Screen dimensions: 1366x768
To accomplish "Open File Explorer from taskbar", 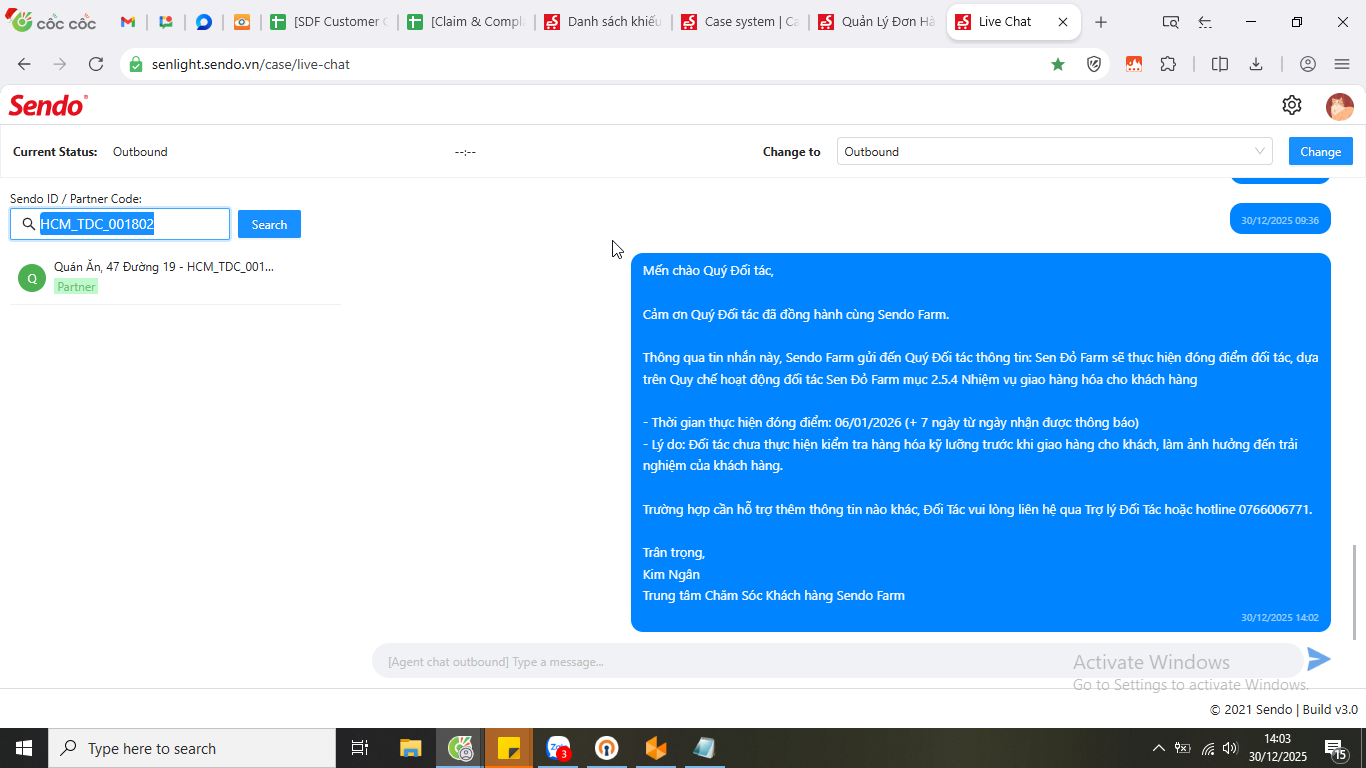I will pyautogui.click(x=410, y=748).
